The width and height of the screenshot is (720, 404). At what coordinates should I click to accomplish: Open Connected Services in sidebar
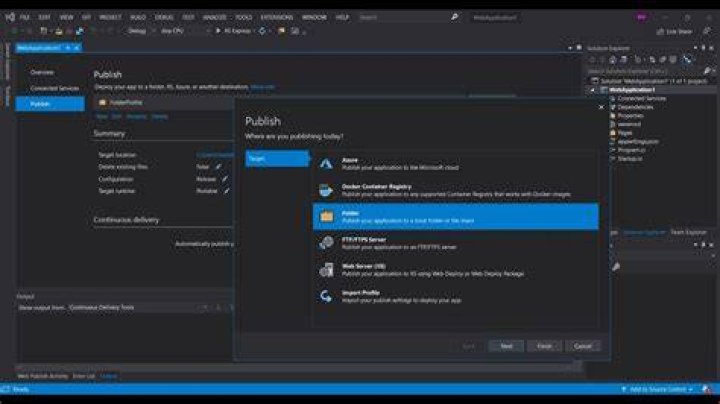[54, 88]
